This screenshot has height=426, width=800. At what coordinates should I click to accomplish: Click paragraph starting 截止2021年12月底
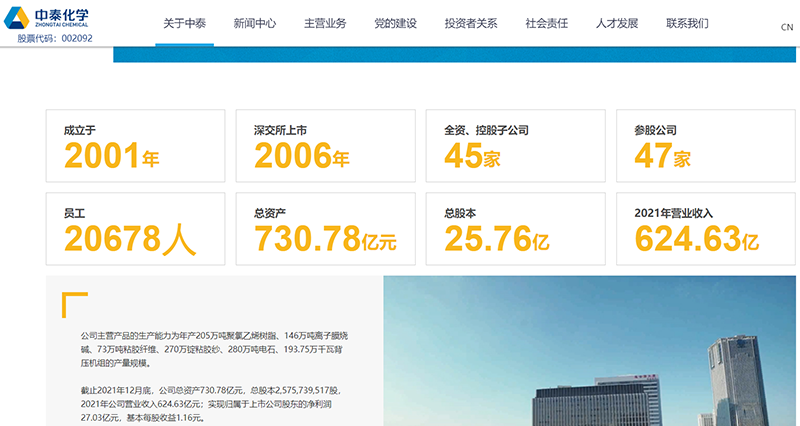point(211,404)
